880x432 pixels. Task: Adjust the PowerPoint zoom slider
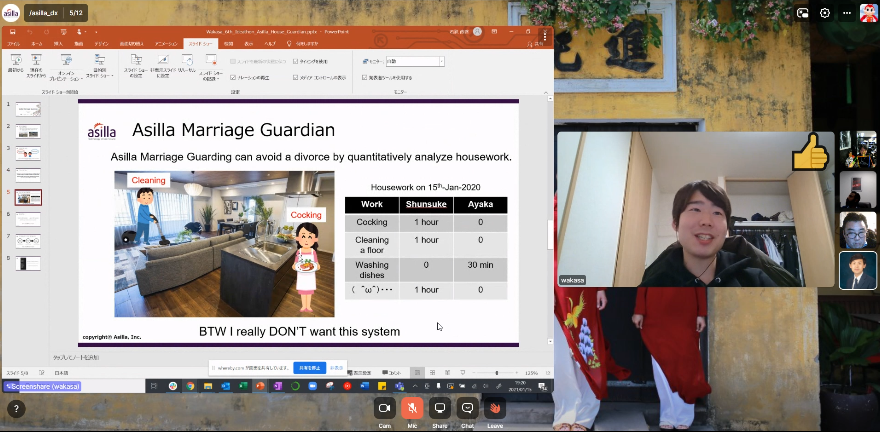coord(496,373)
